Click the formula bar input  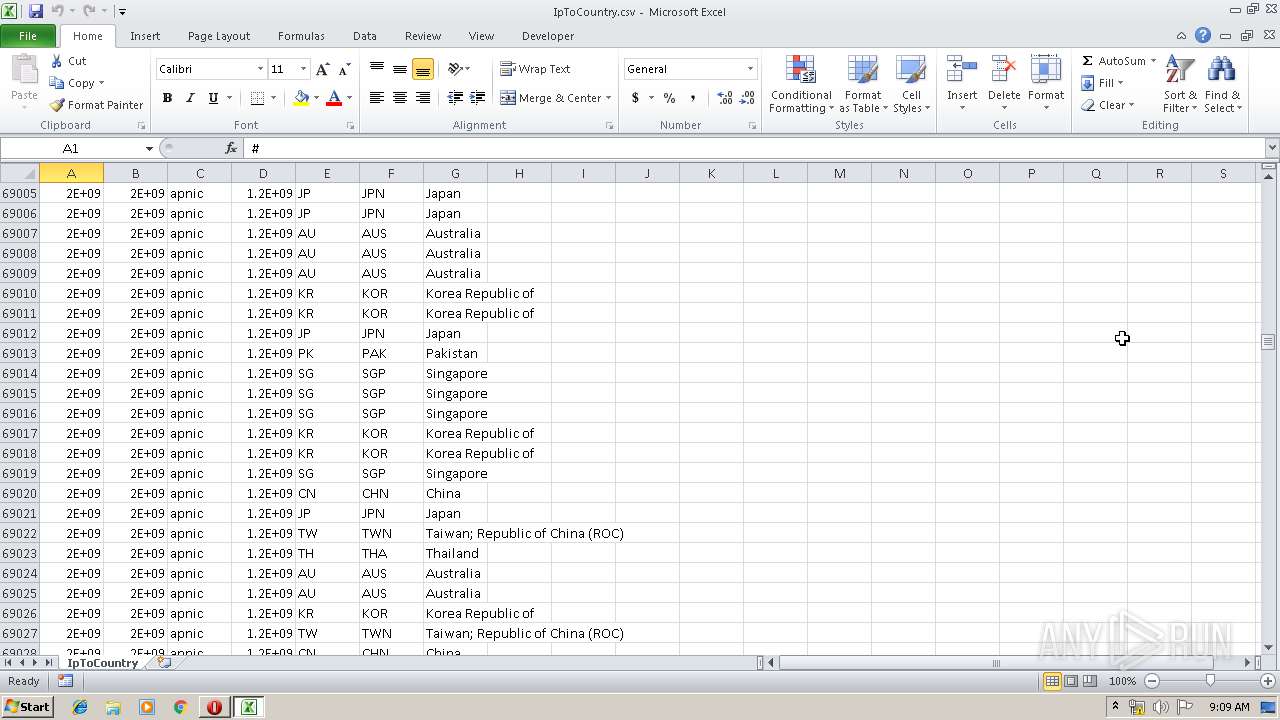click(x=754, y=148)
